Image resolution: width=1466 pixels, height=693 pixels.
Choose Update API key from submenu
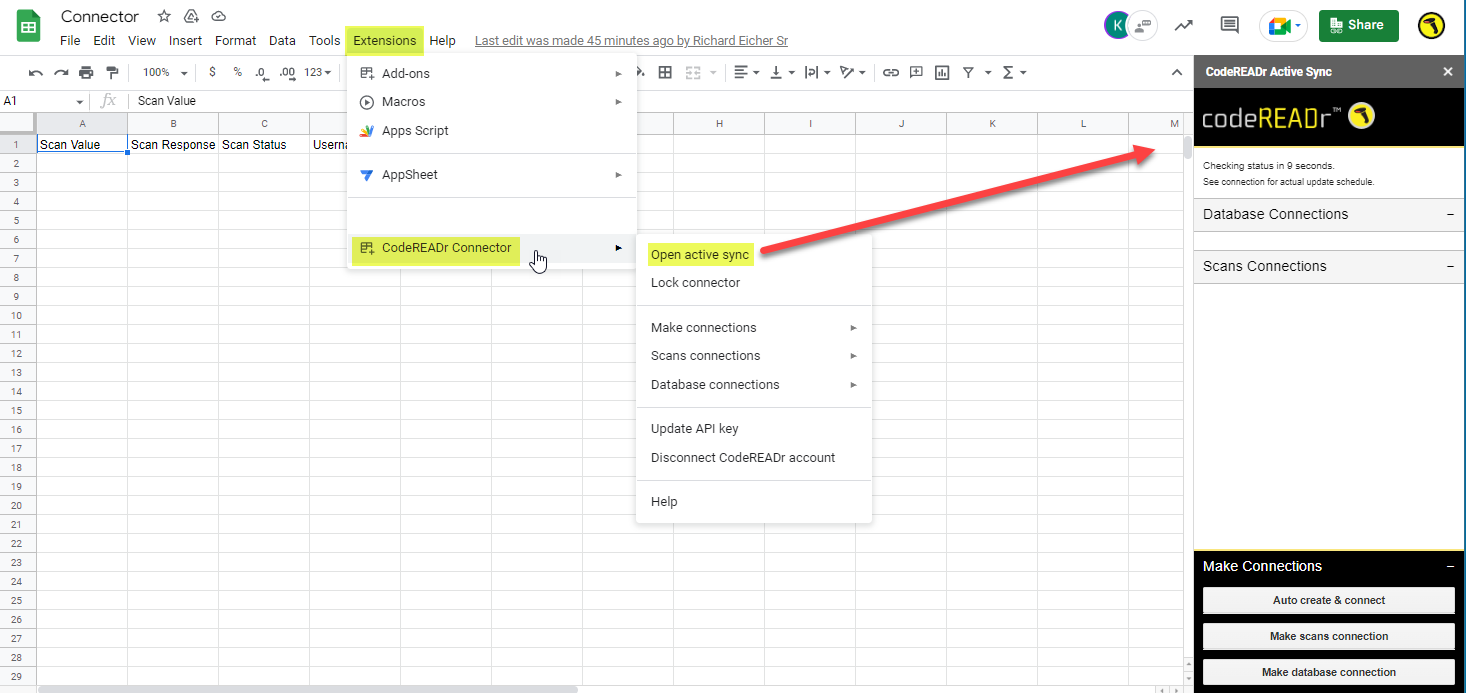[x=694, y=429]
